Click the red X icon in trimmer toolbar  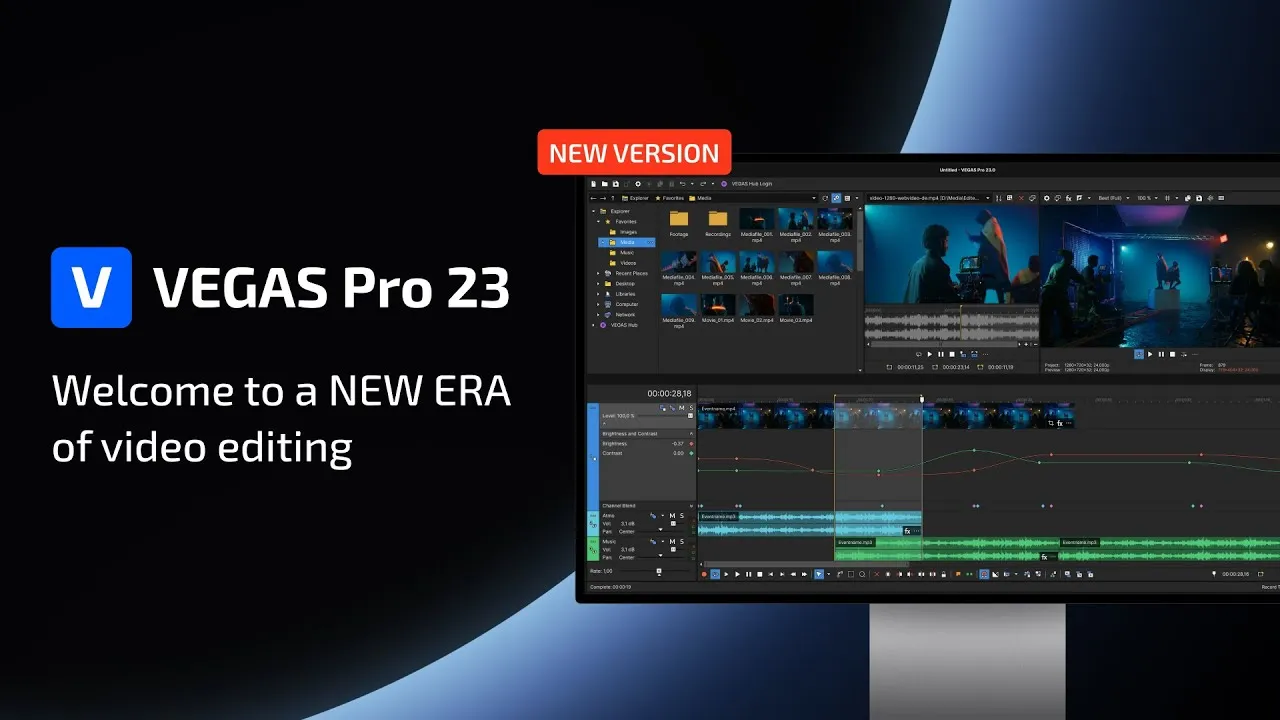(1021, 198)
